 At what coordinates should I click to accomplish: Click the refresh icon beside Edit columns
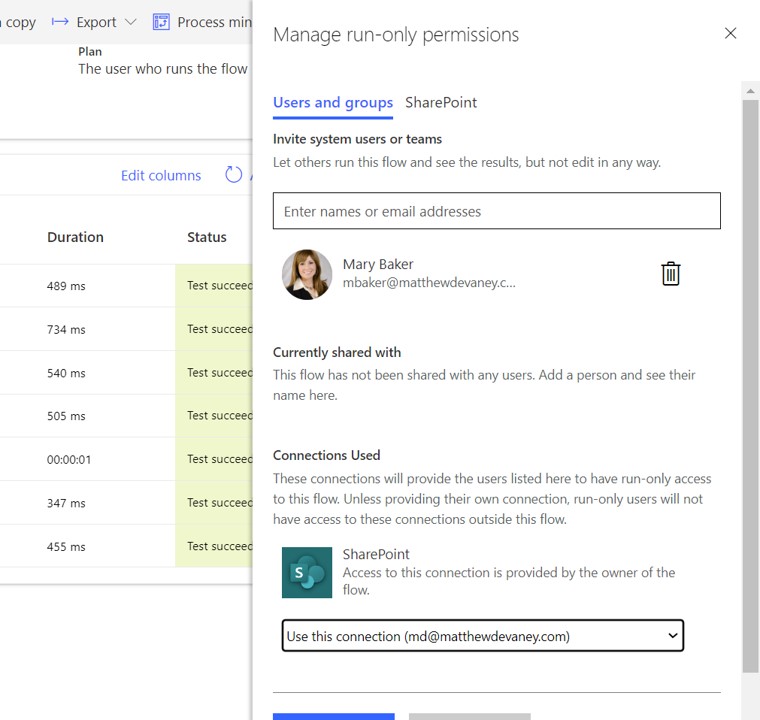point(233,175)
